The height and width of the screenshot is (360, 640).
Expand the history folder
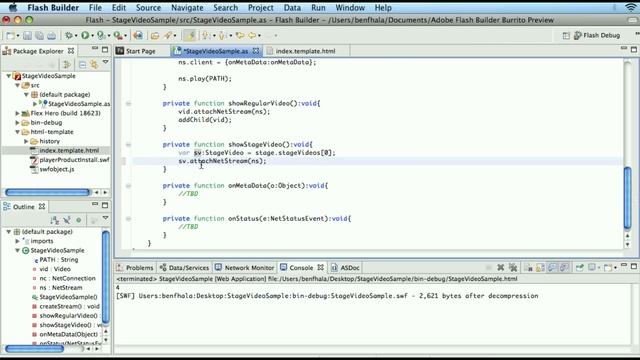click(26, 141)
